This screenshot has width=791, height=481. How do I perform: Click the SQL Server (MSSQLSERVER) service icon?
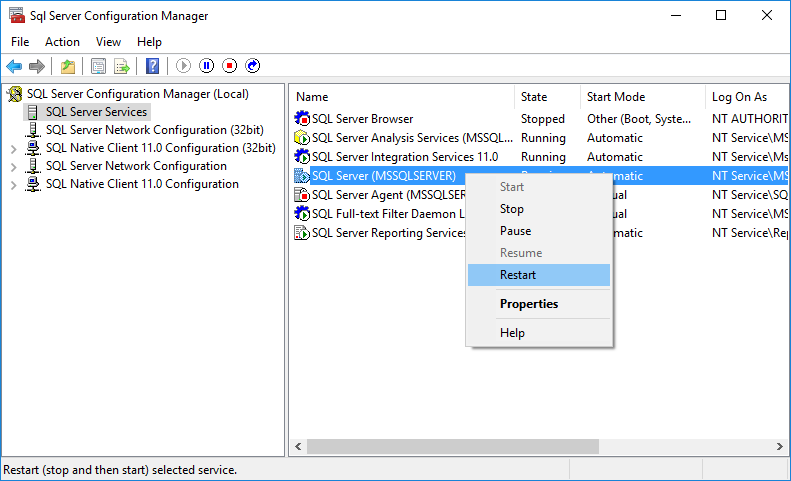tap(302, 176)
